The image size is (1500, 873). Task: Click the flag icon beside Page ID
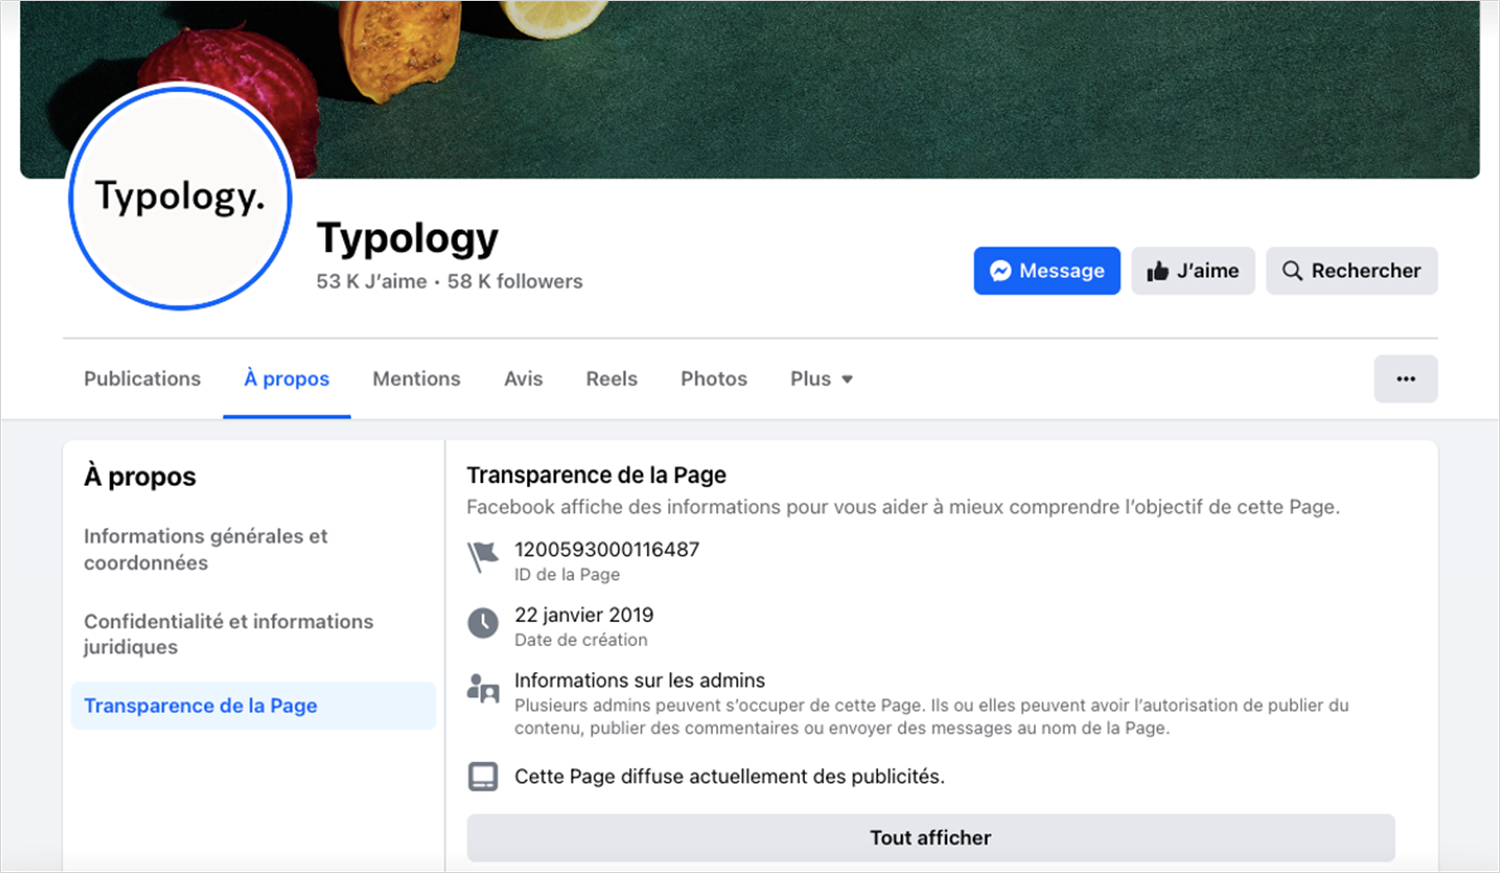click(x=483, y=557)
